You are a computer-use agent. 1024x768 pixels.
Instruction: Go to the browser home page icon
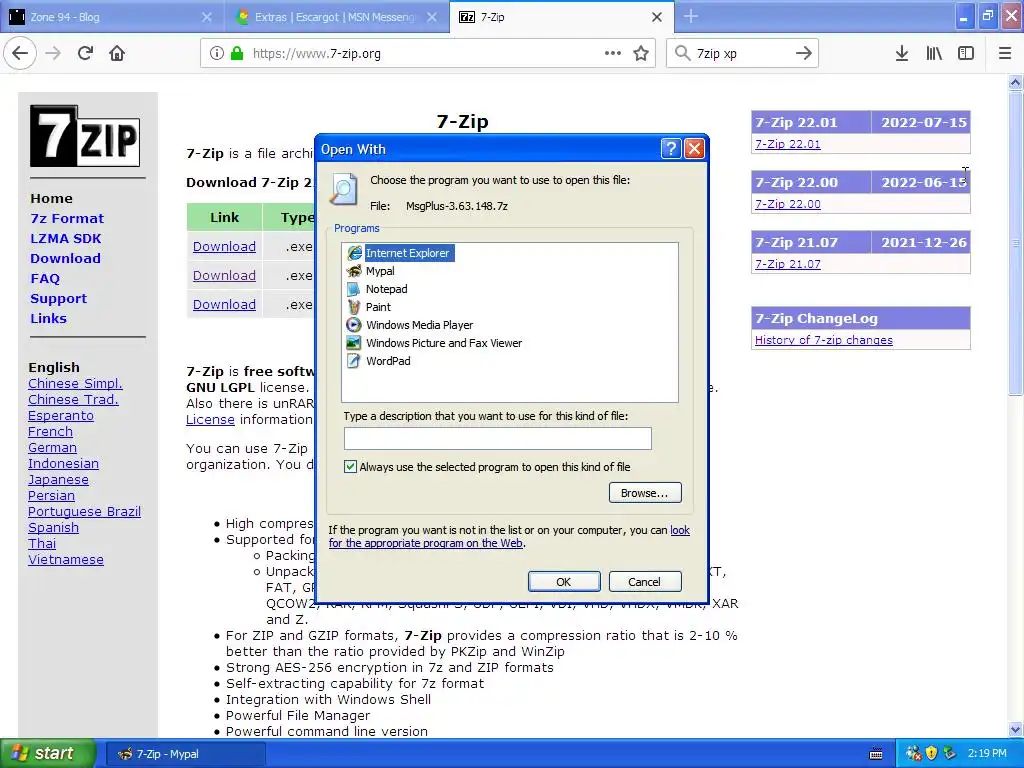pyautogui.click(x=117, y=54)
